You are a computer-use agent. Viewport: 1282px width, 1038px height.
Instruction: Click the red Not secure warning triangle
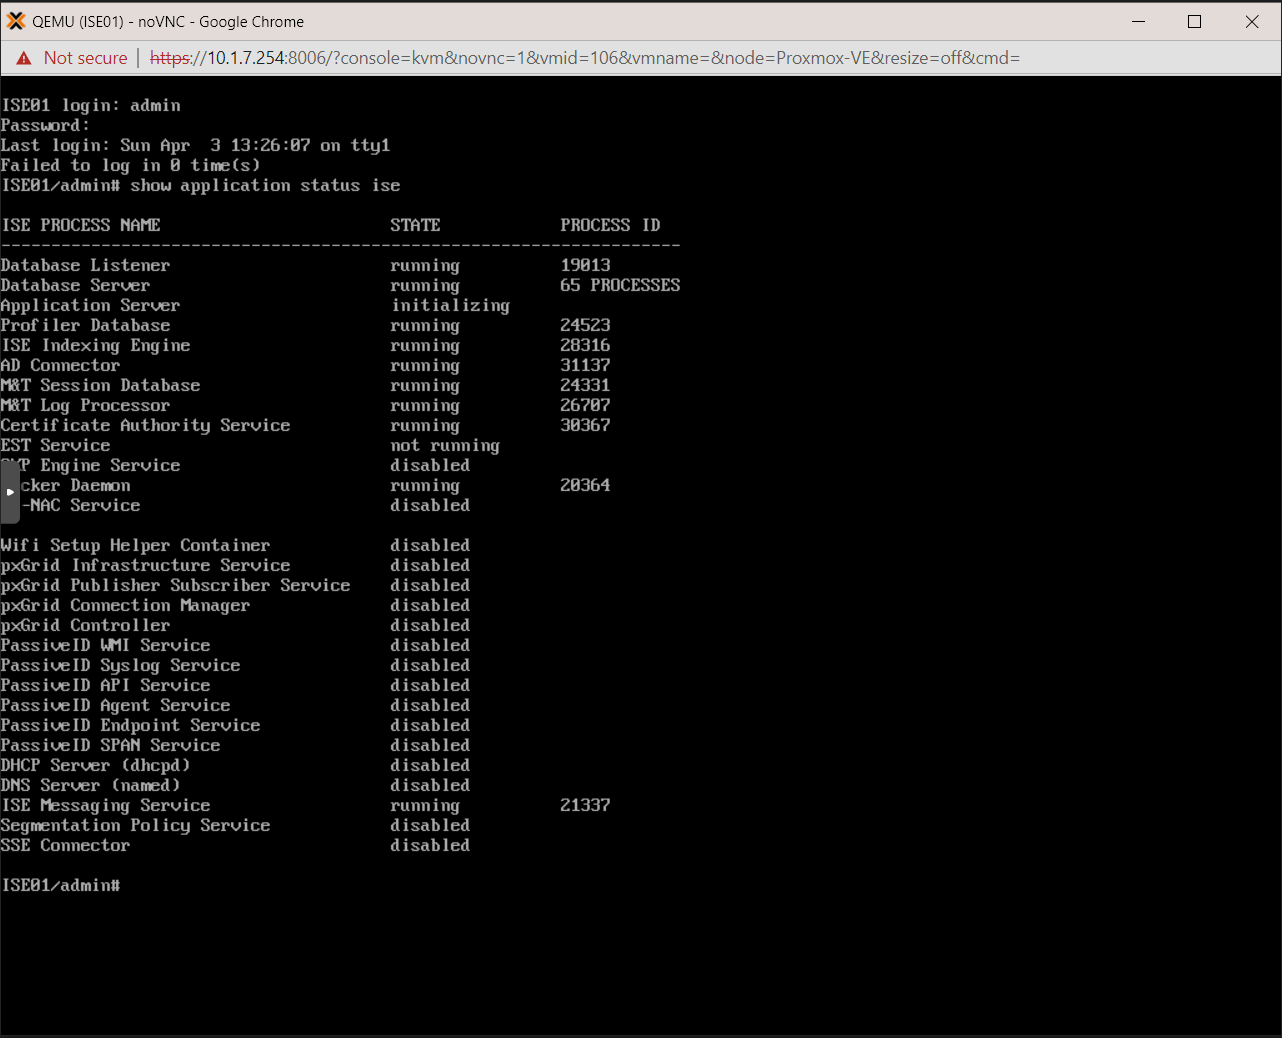click(23, 58)
